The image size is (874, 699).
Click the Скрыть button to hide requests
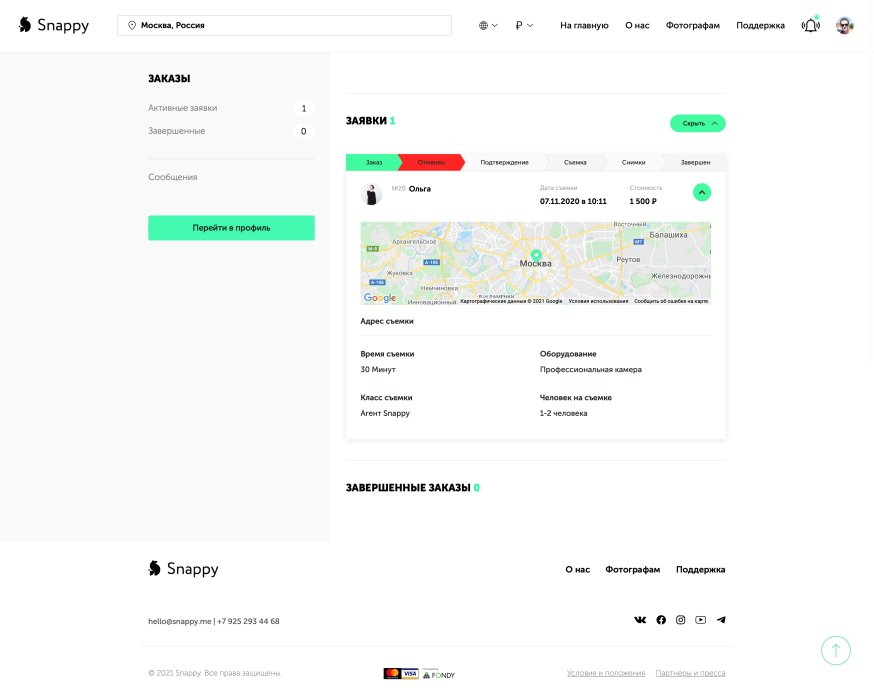697,123
